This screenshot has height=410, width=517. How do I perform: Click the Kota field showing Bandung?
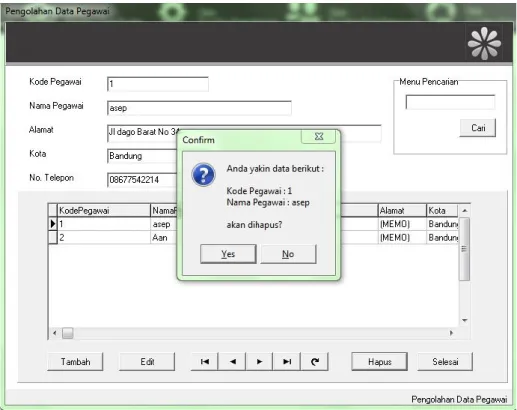(x=142, y=156)
